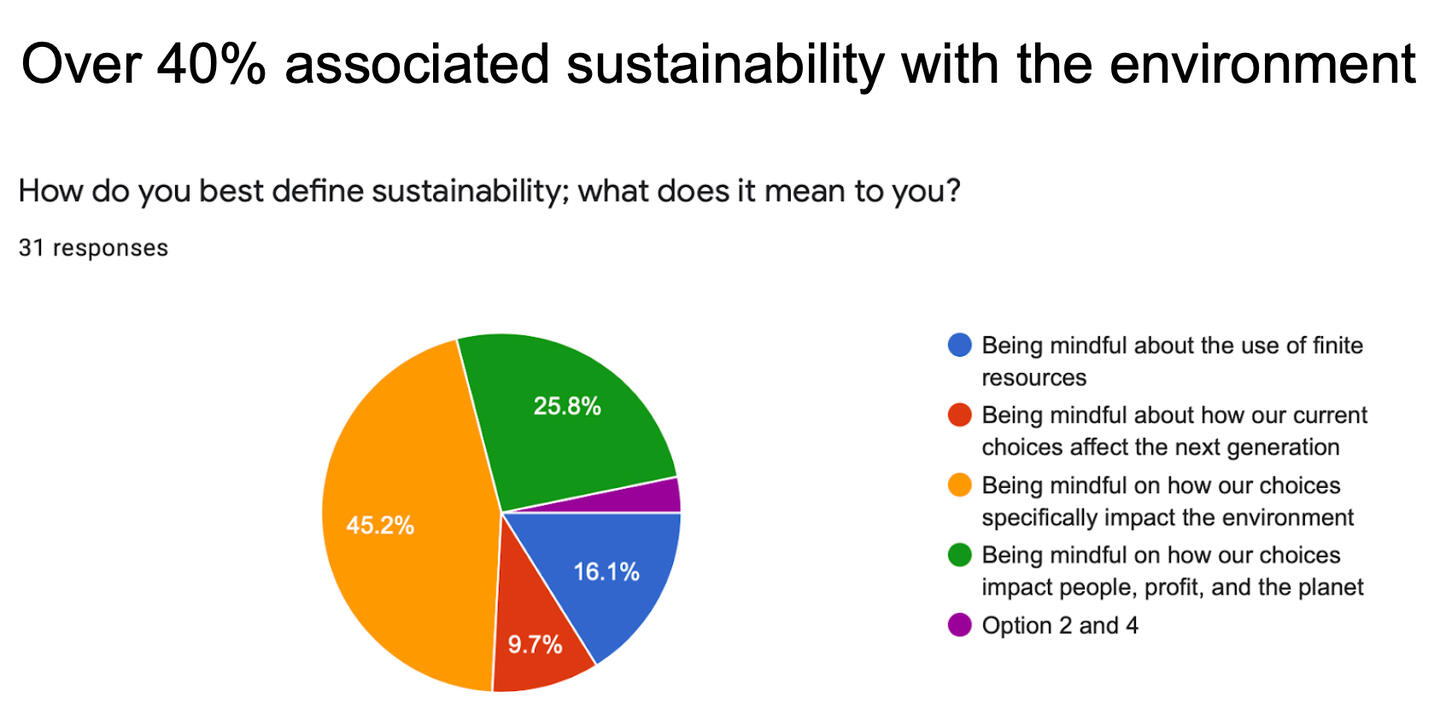Image resolution: width=1440 pixels, height=715 pixels.
Task: Click the 'Option 2 and 4' legend label
Action: click(x=1060, y=627)
